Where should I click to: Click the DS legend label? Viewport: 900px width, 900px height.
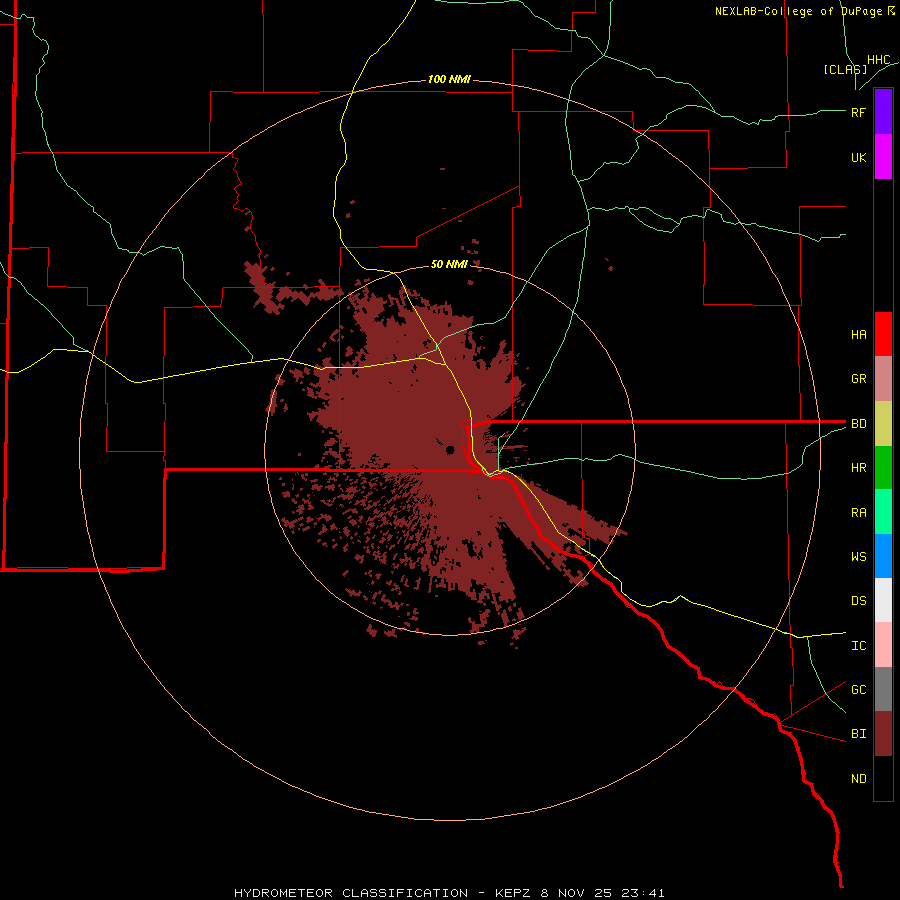(858, 600)
